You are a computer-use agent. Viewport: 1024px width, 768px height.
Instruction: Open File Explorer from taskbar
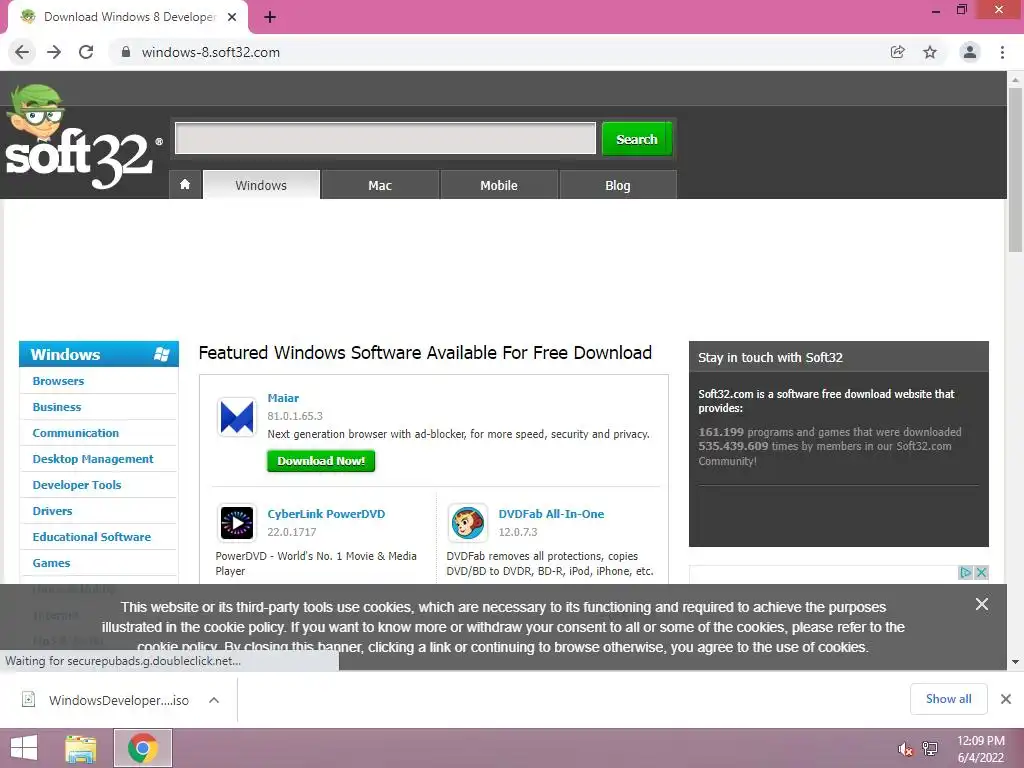[x=81, y=748]
